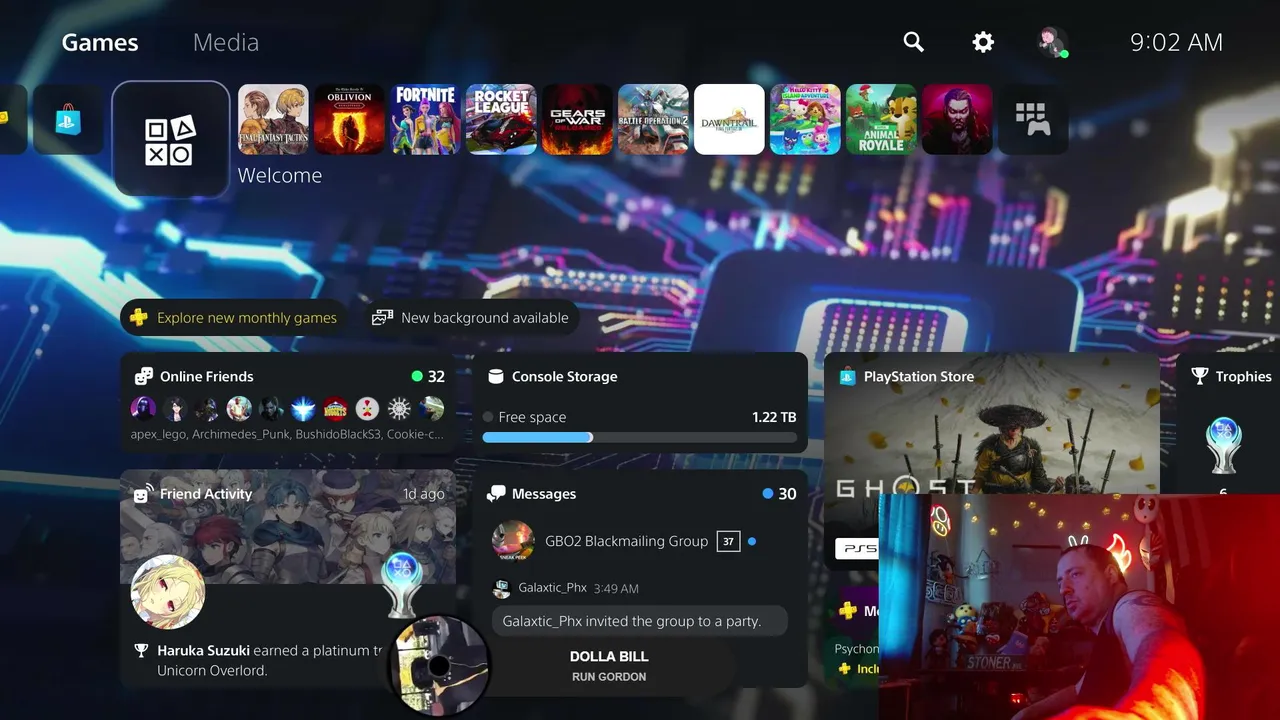
Task: Click the RUN GORDON artist text
Action: (609, 677)
